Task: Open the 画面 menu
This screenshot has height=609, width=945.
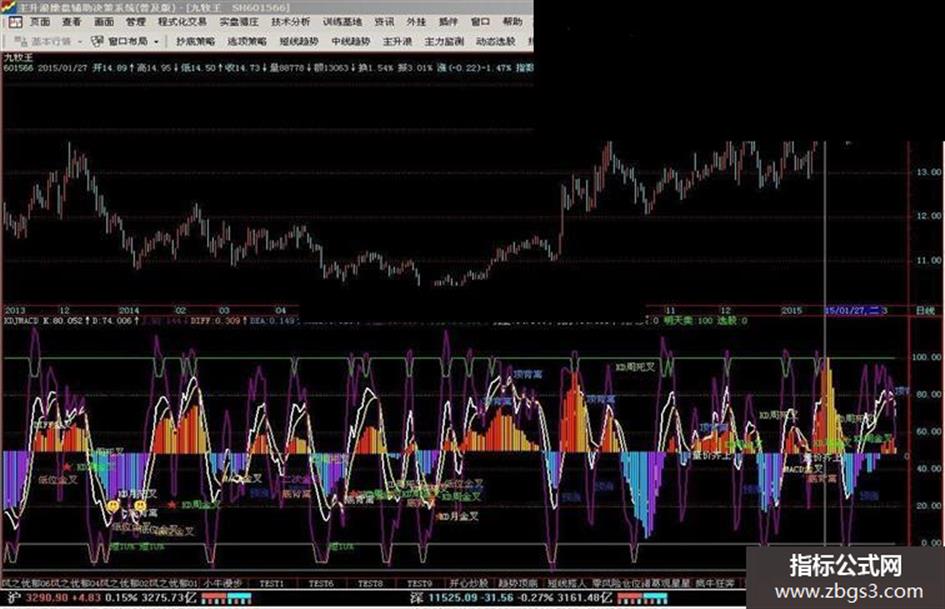Action: [104, 22]
